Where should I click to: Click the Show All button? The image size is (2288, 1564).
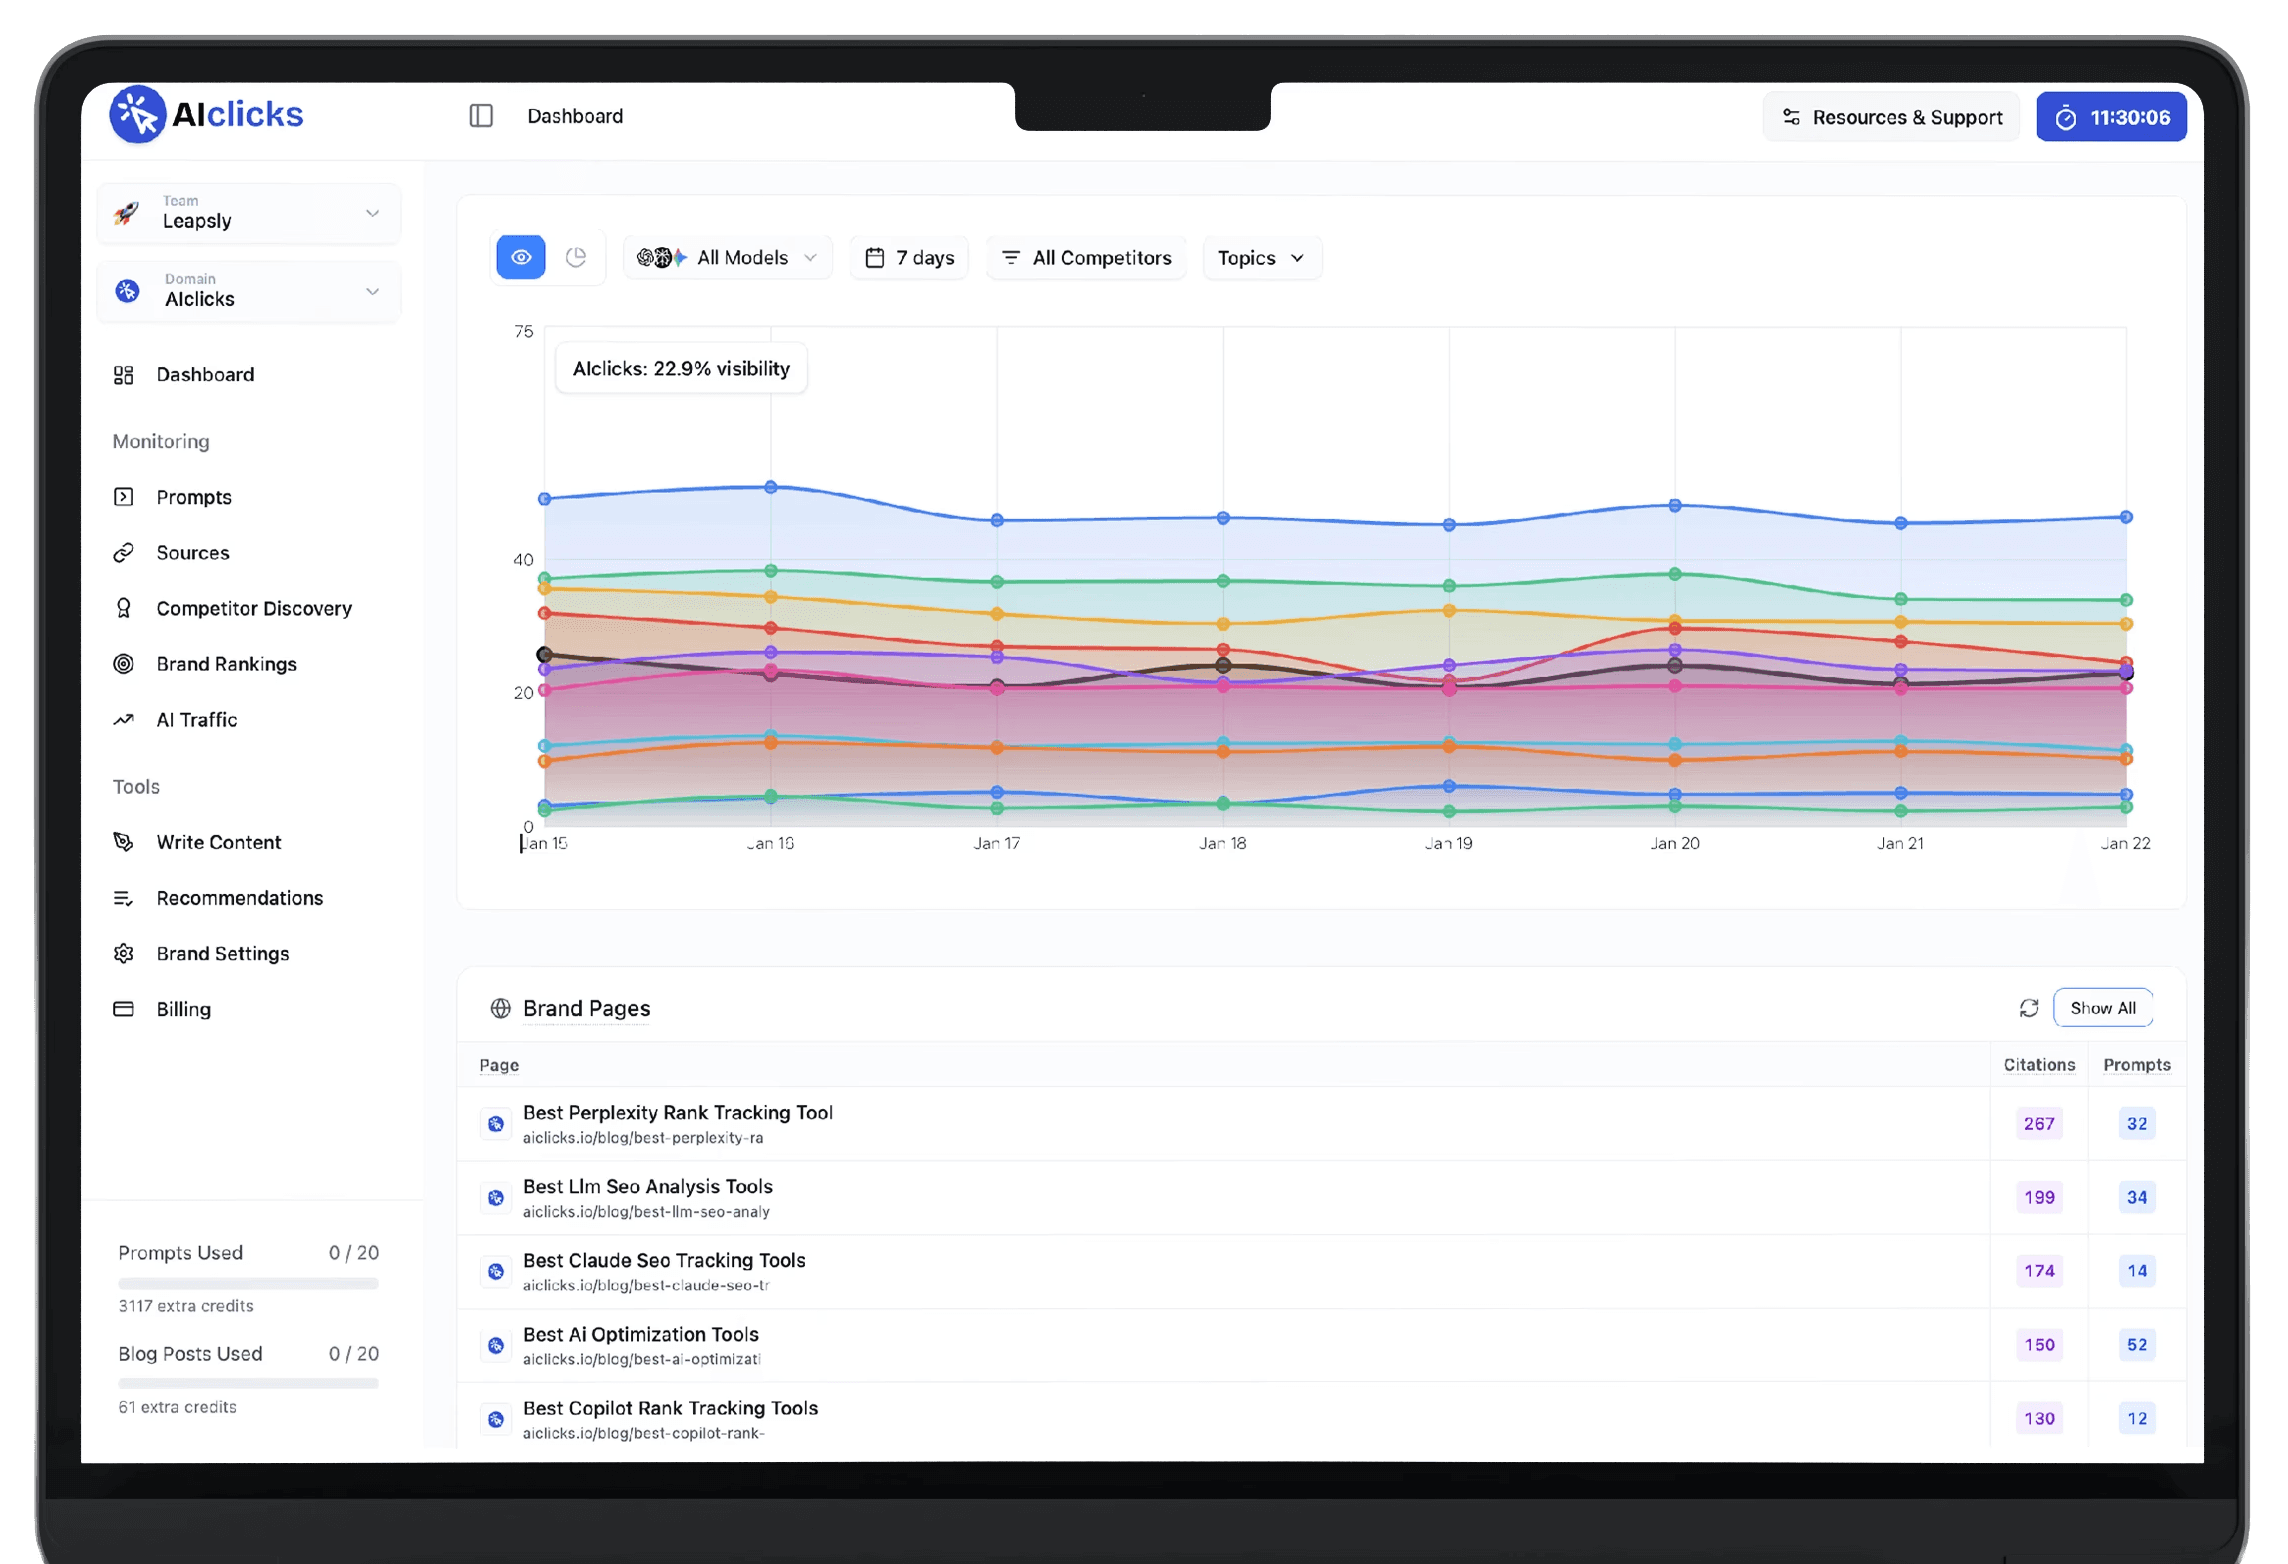coord(2102,1008)
